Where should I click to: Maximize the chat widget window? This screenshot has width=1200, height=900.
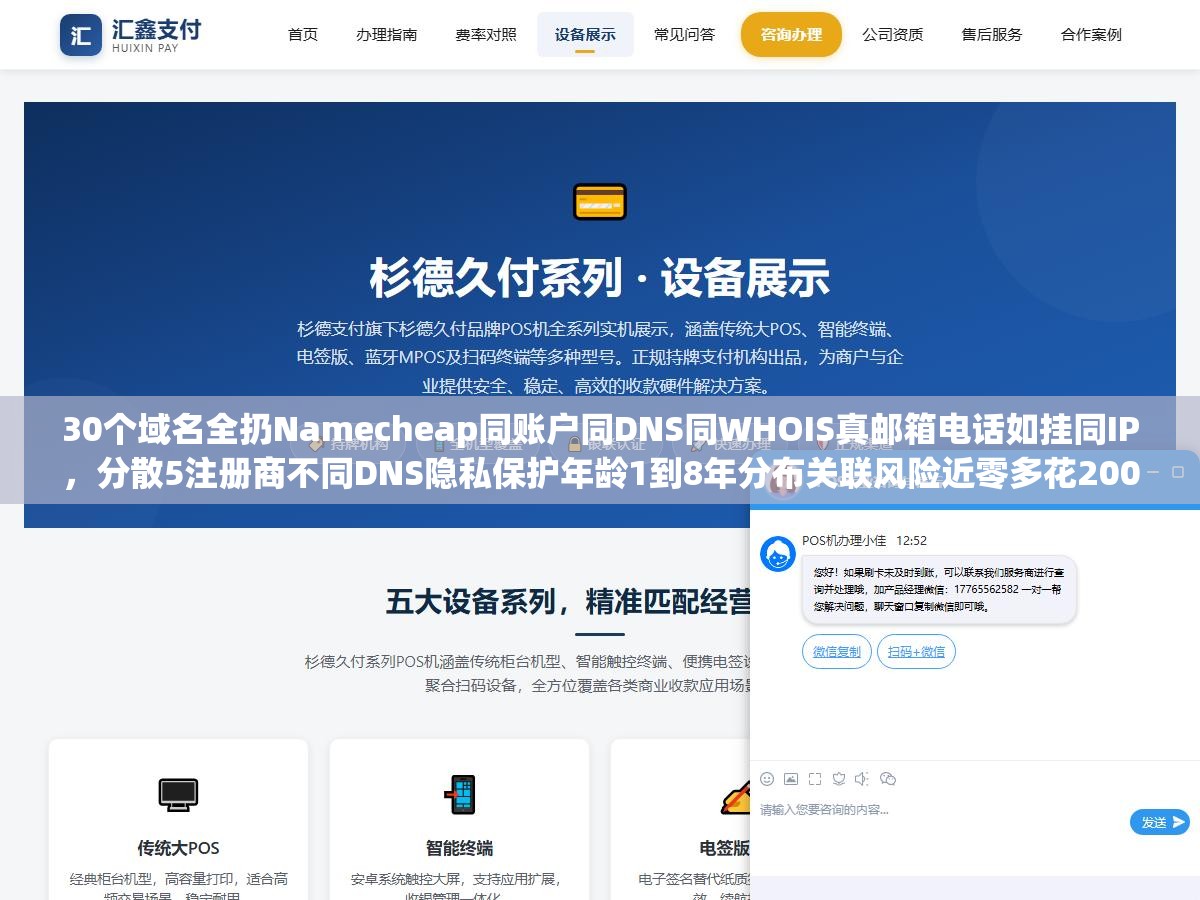(1179, 471)
